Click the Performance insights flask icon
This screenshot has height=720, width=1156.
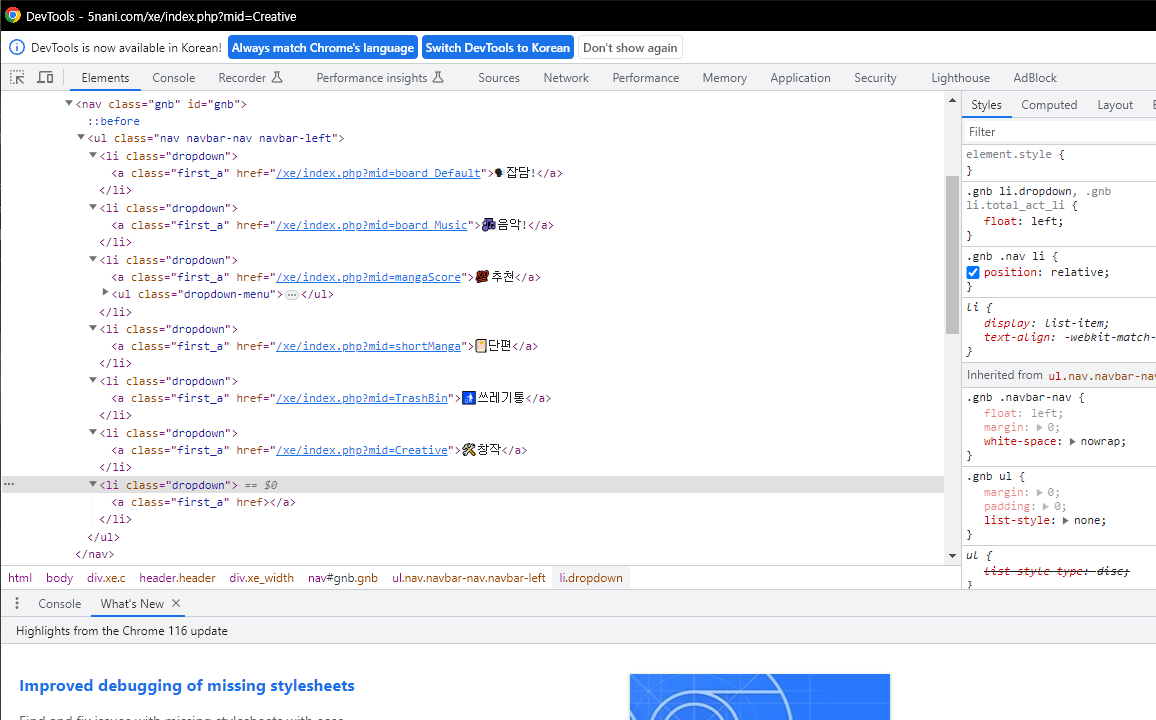point(438,77)
